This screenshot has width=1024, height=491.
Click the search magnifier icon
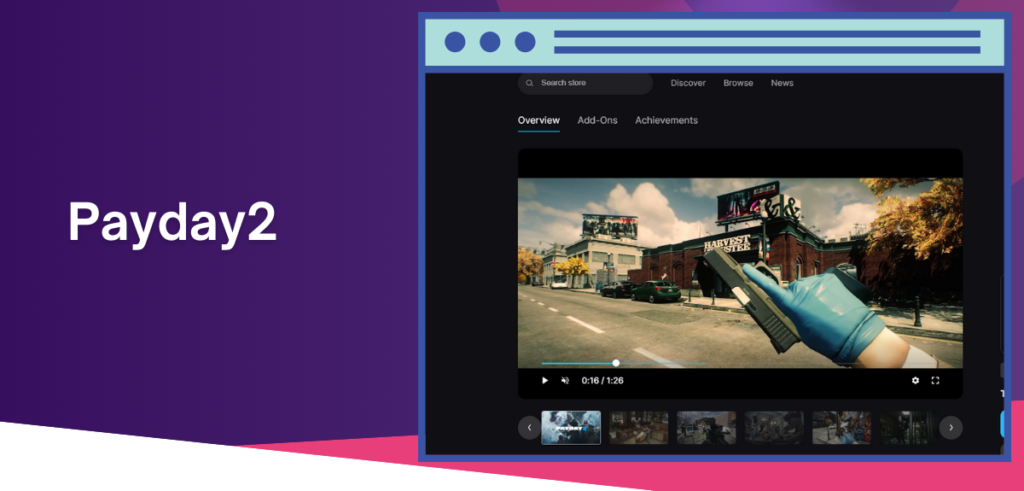[x=530, y=83]
